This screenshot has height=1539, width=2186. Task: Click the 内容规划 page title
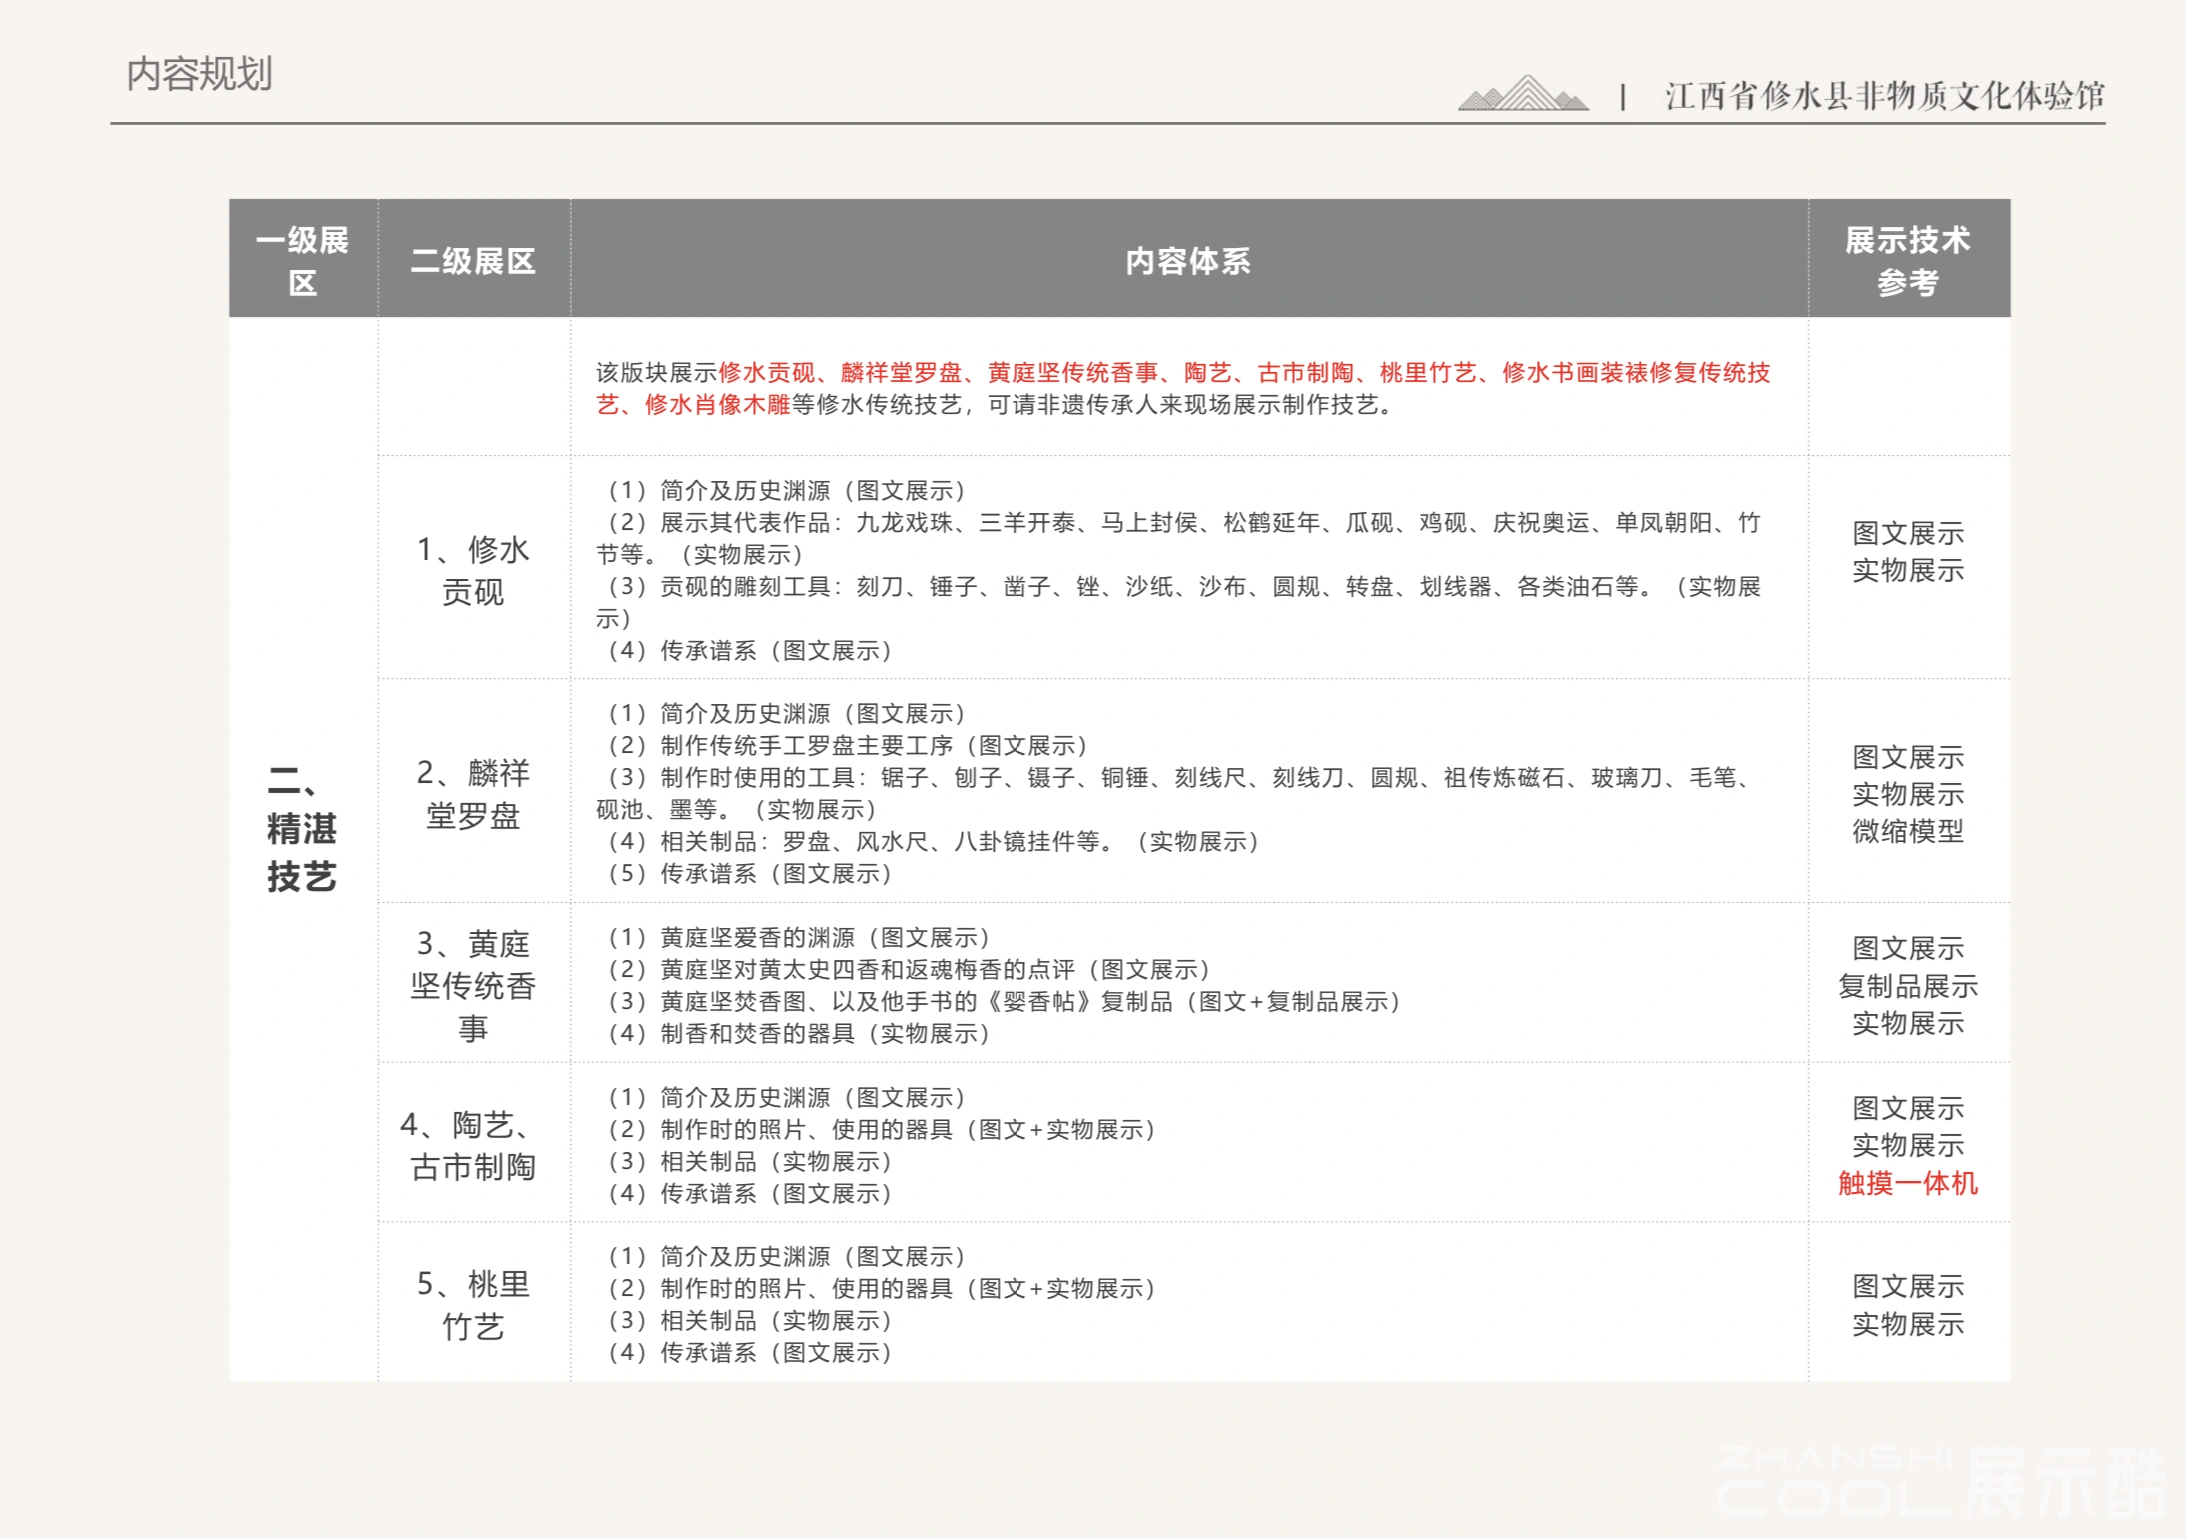click(199, 74)
